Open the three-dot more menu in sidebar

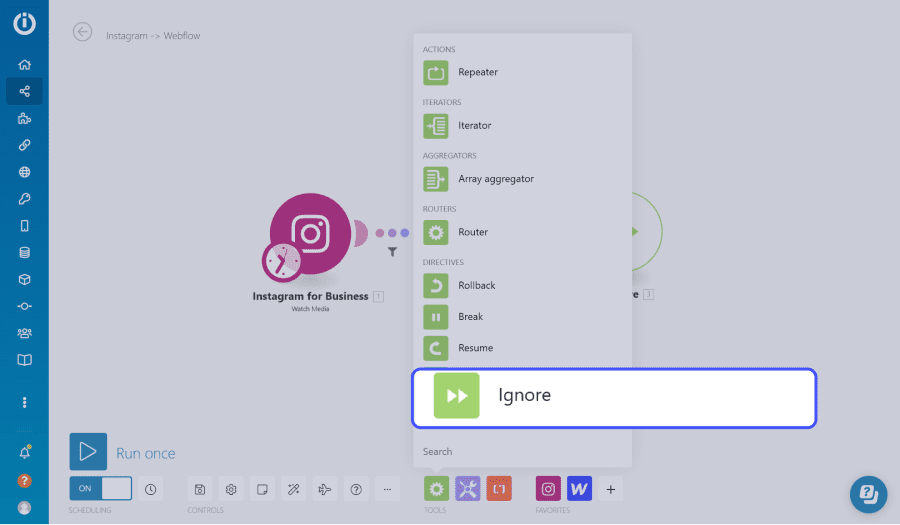click(x=24, y=403)
